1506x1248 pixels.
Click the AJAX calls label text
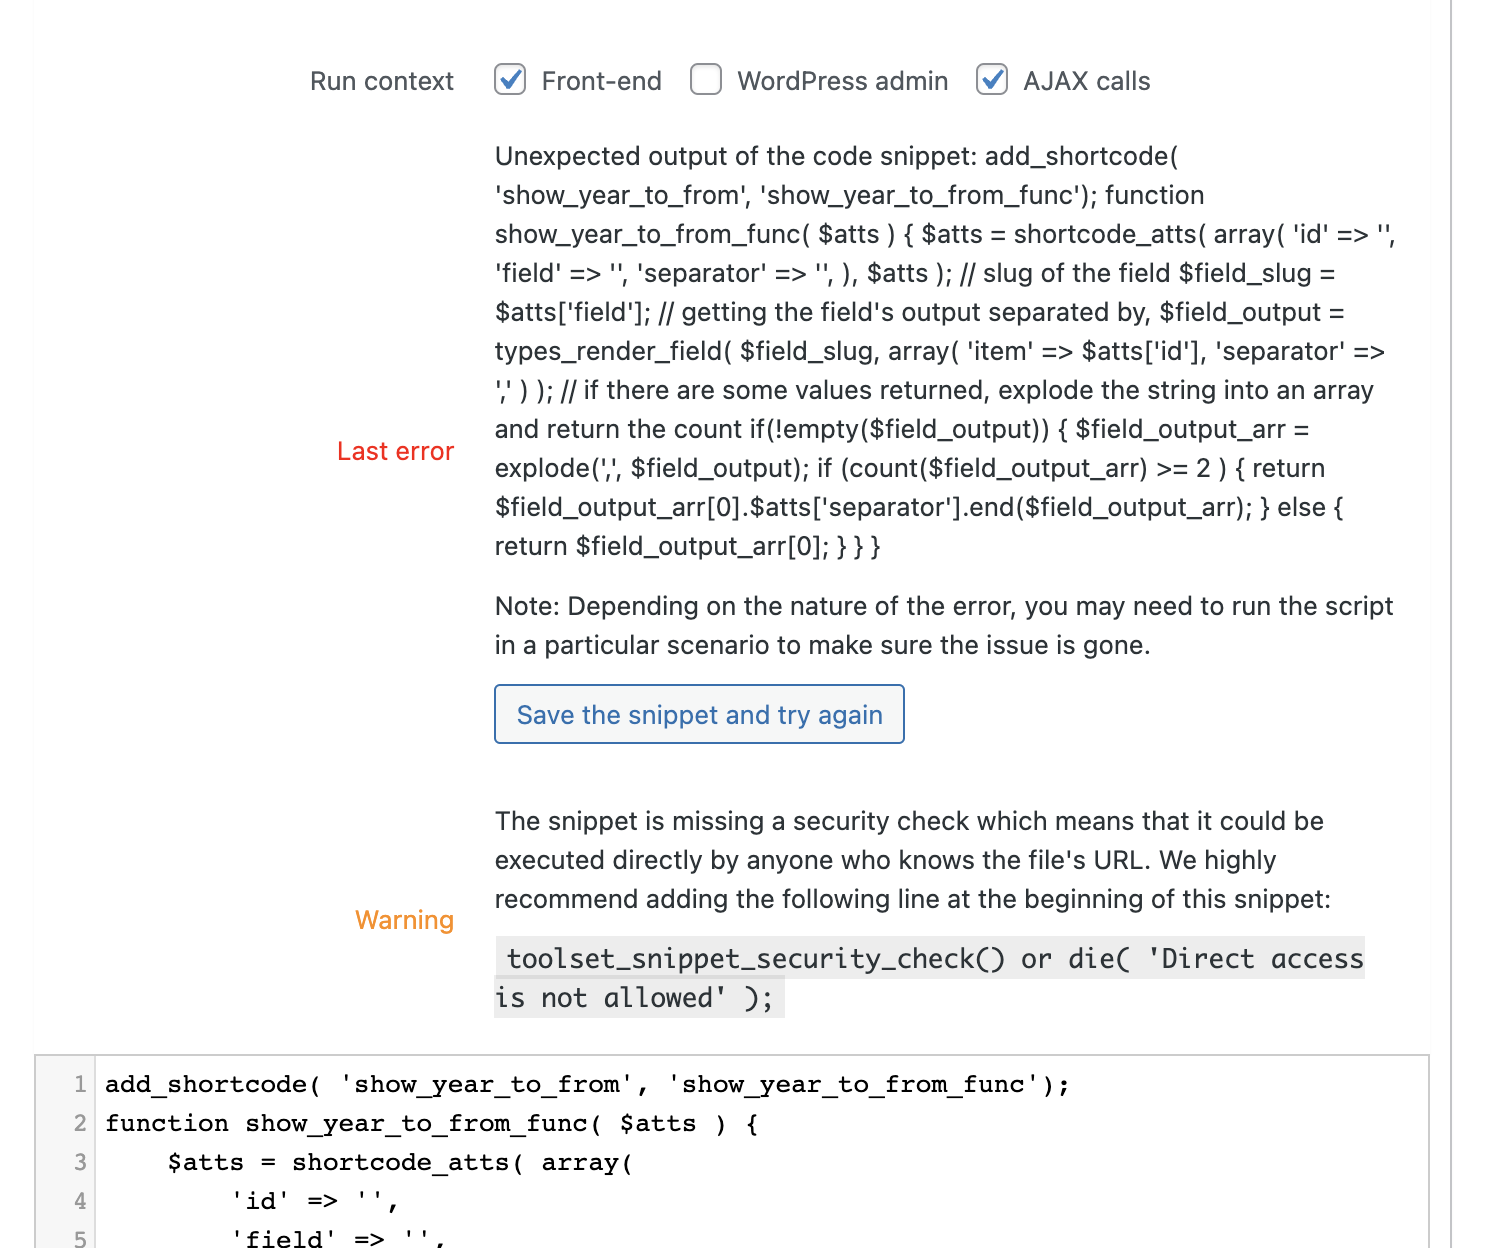[x=1086, y=81]
